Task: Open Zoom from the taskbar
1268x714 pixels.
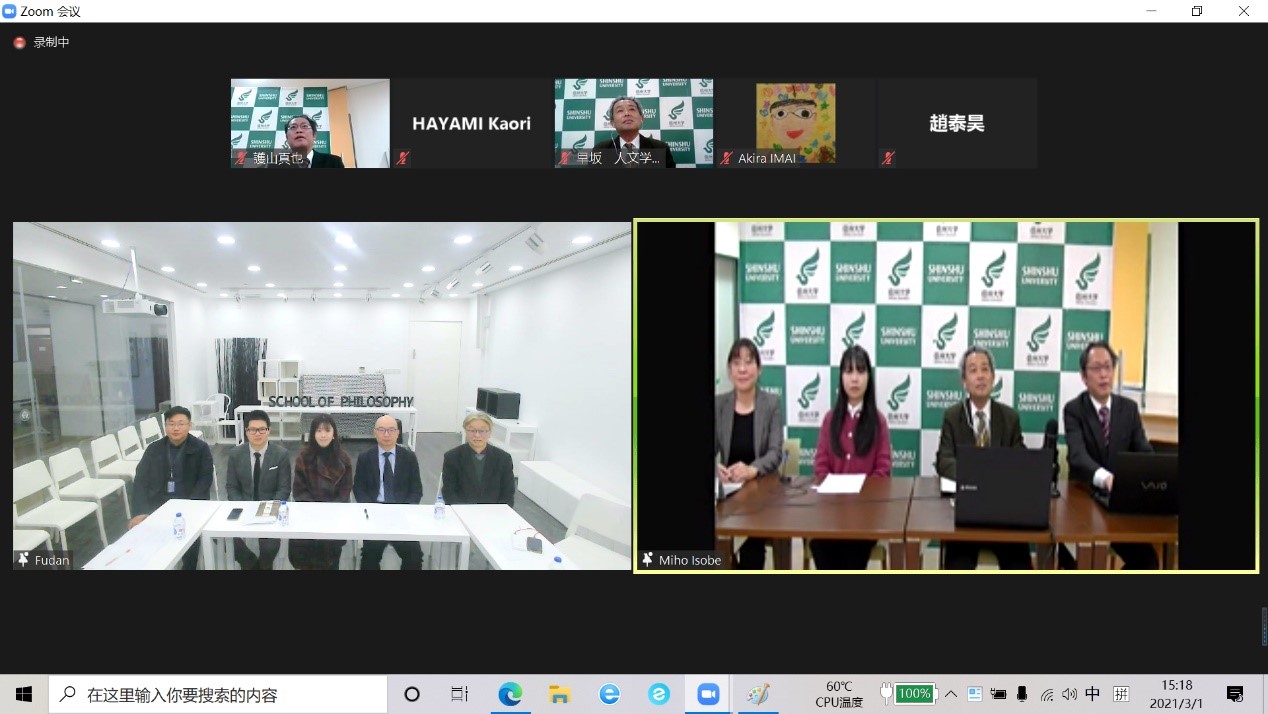Action: click(708, 694)
